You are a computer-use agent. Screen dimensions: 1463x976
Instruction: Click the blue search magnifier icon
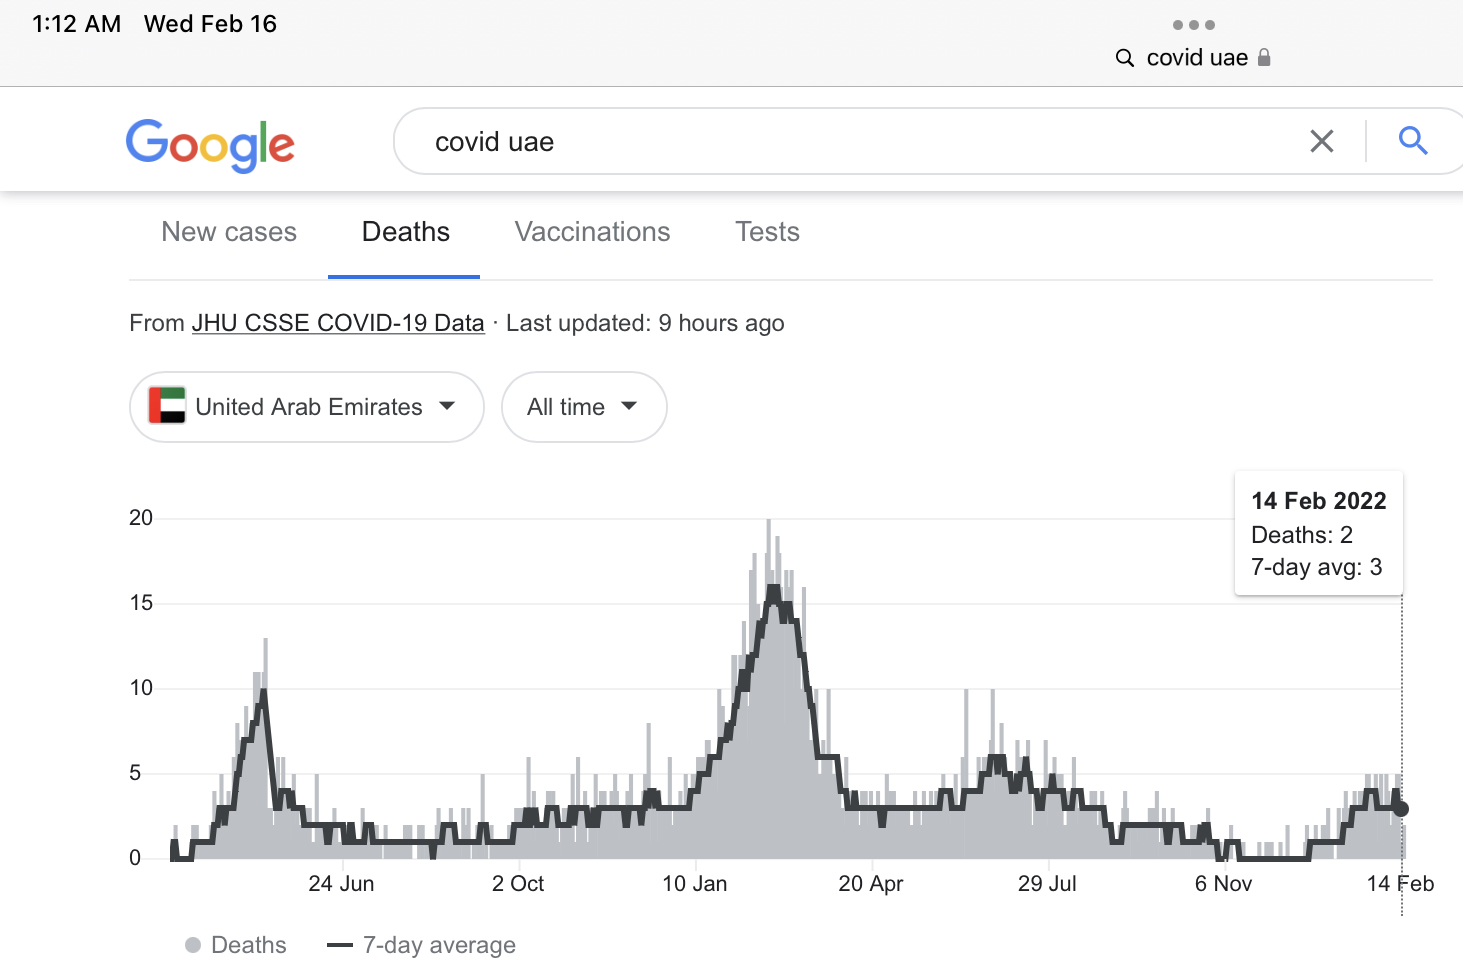pyautogui.click(x=1412, y=141)
